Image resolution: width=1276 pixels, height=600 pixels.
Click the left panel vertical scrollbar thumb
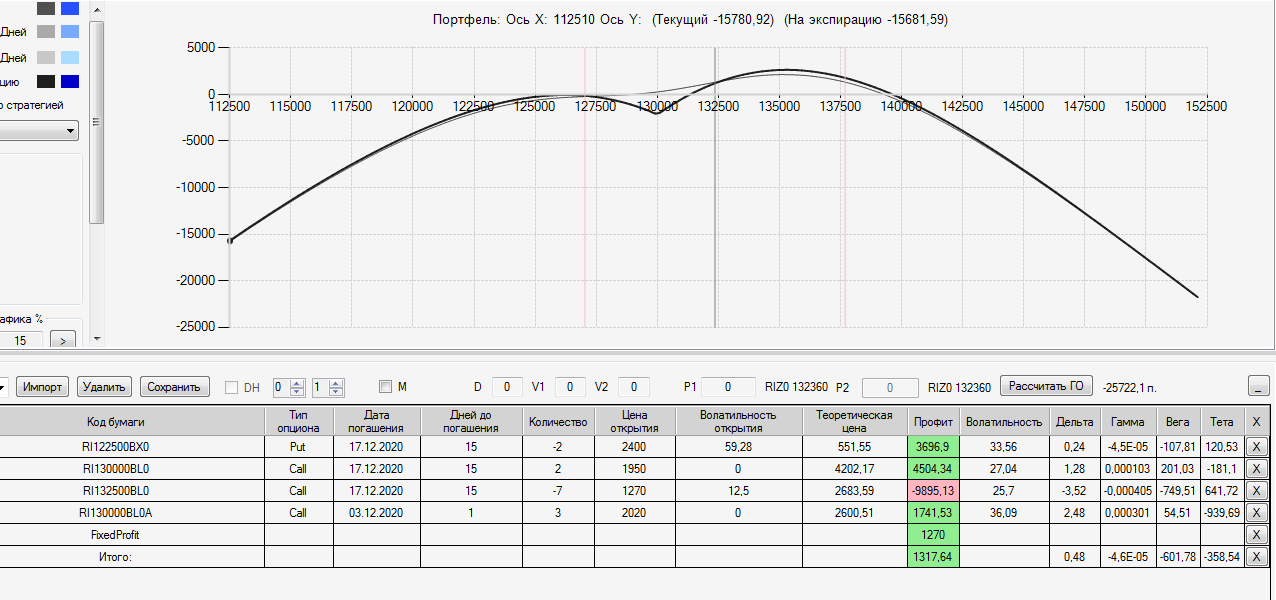click(96, 122)
